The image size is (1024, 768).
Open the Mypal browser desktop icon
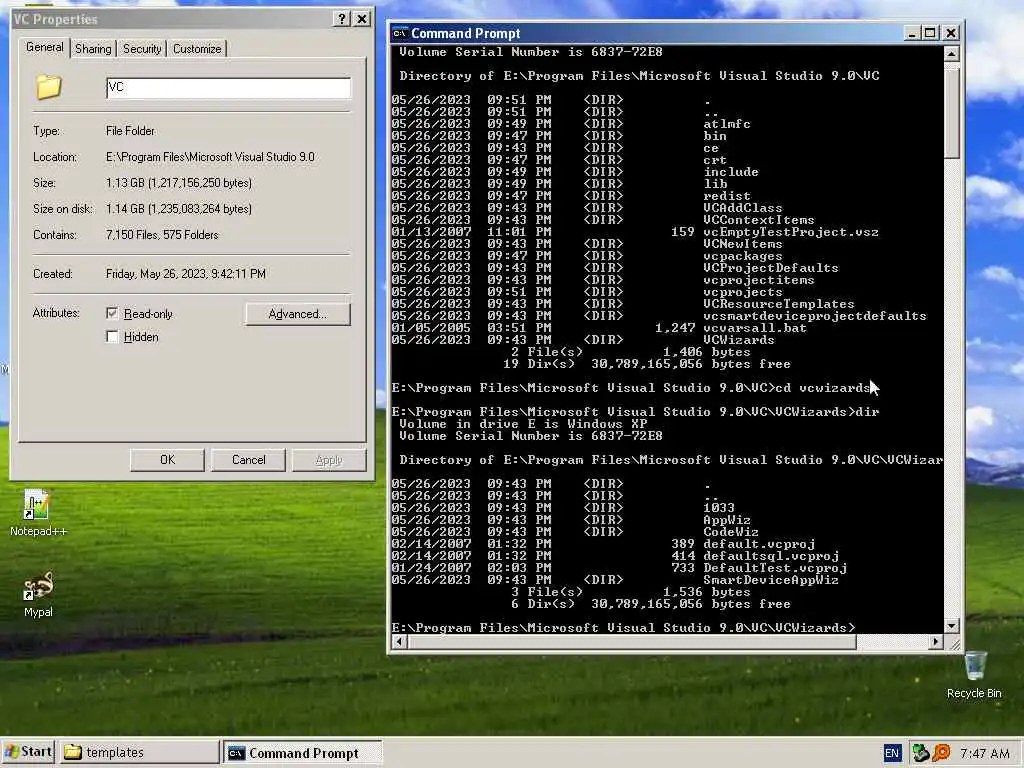[x=37, y=594]
